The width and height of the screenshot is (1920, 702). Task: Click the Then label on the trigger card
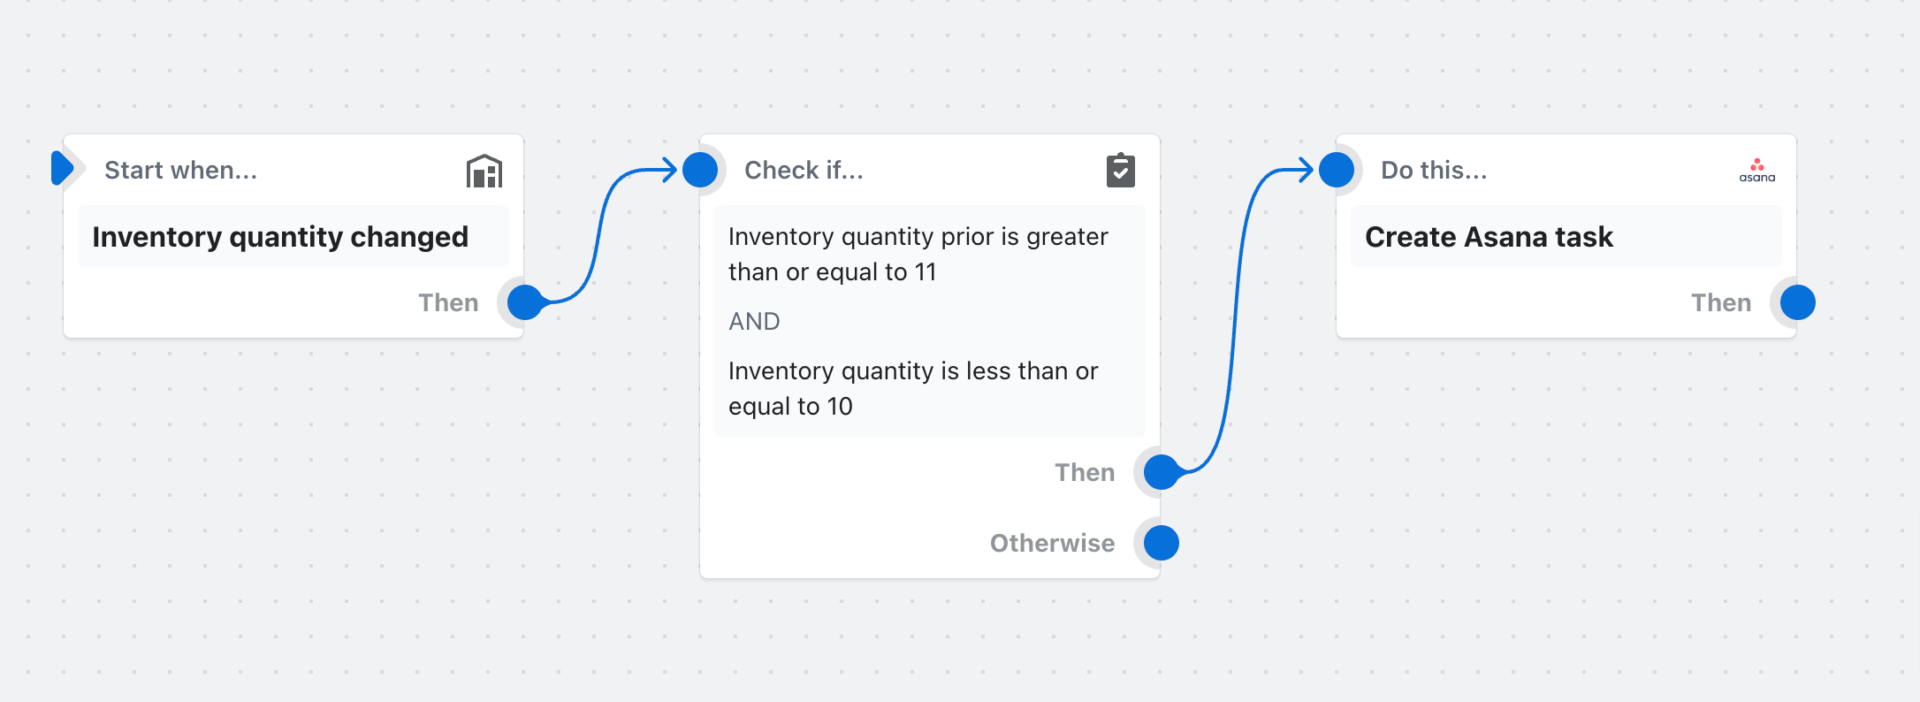448,302
